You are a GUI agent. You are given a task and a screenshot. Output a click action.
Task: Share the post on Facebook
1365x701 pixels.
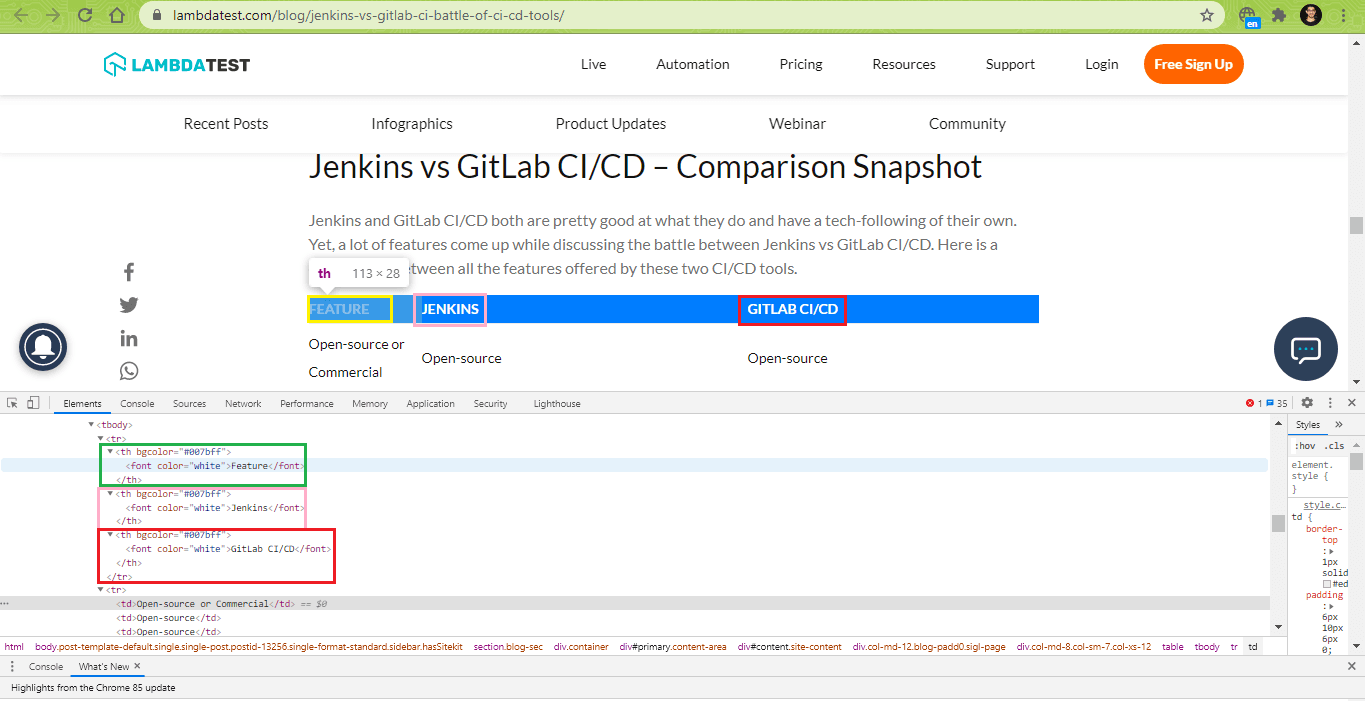(129, 272)
